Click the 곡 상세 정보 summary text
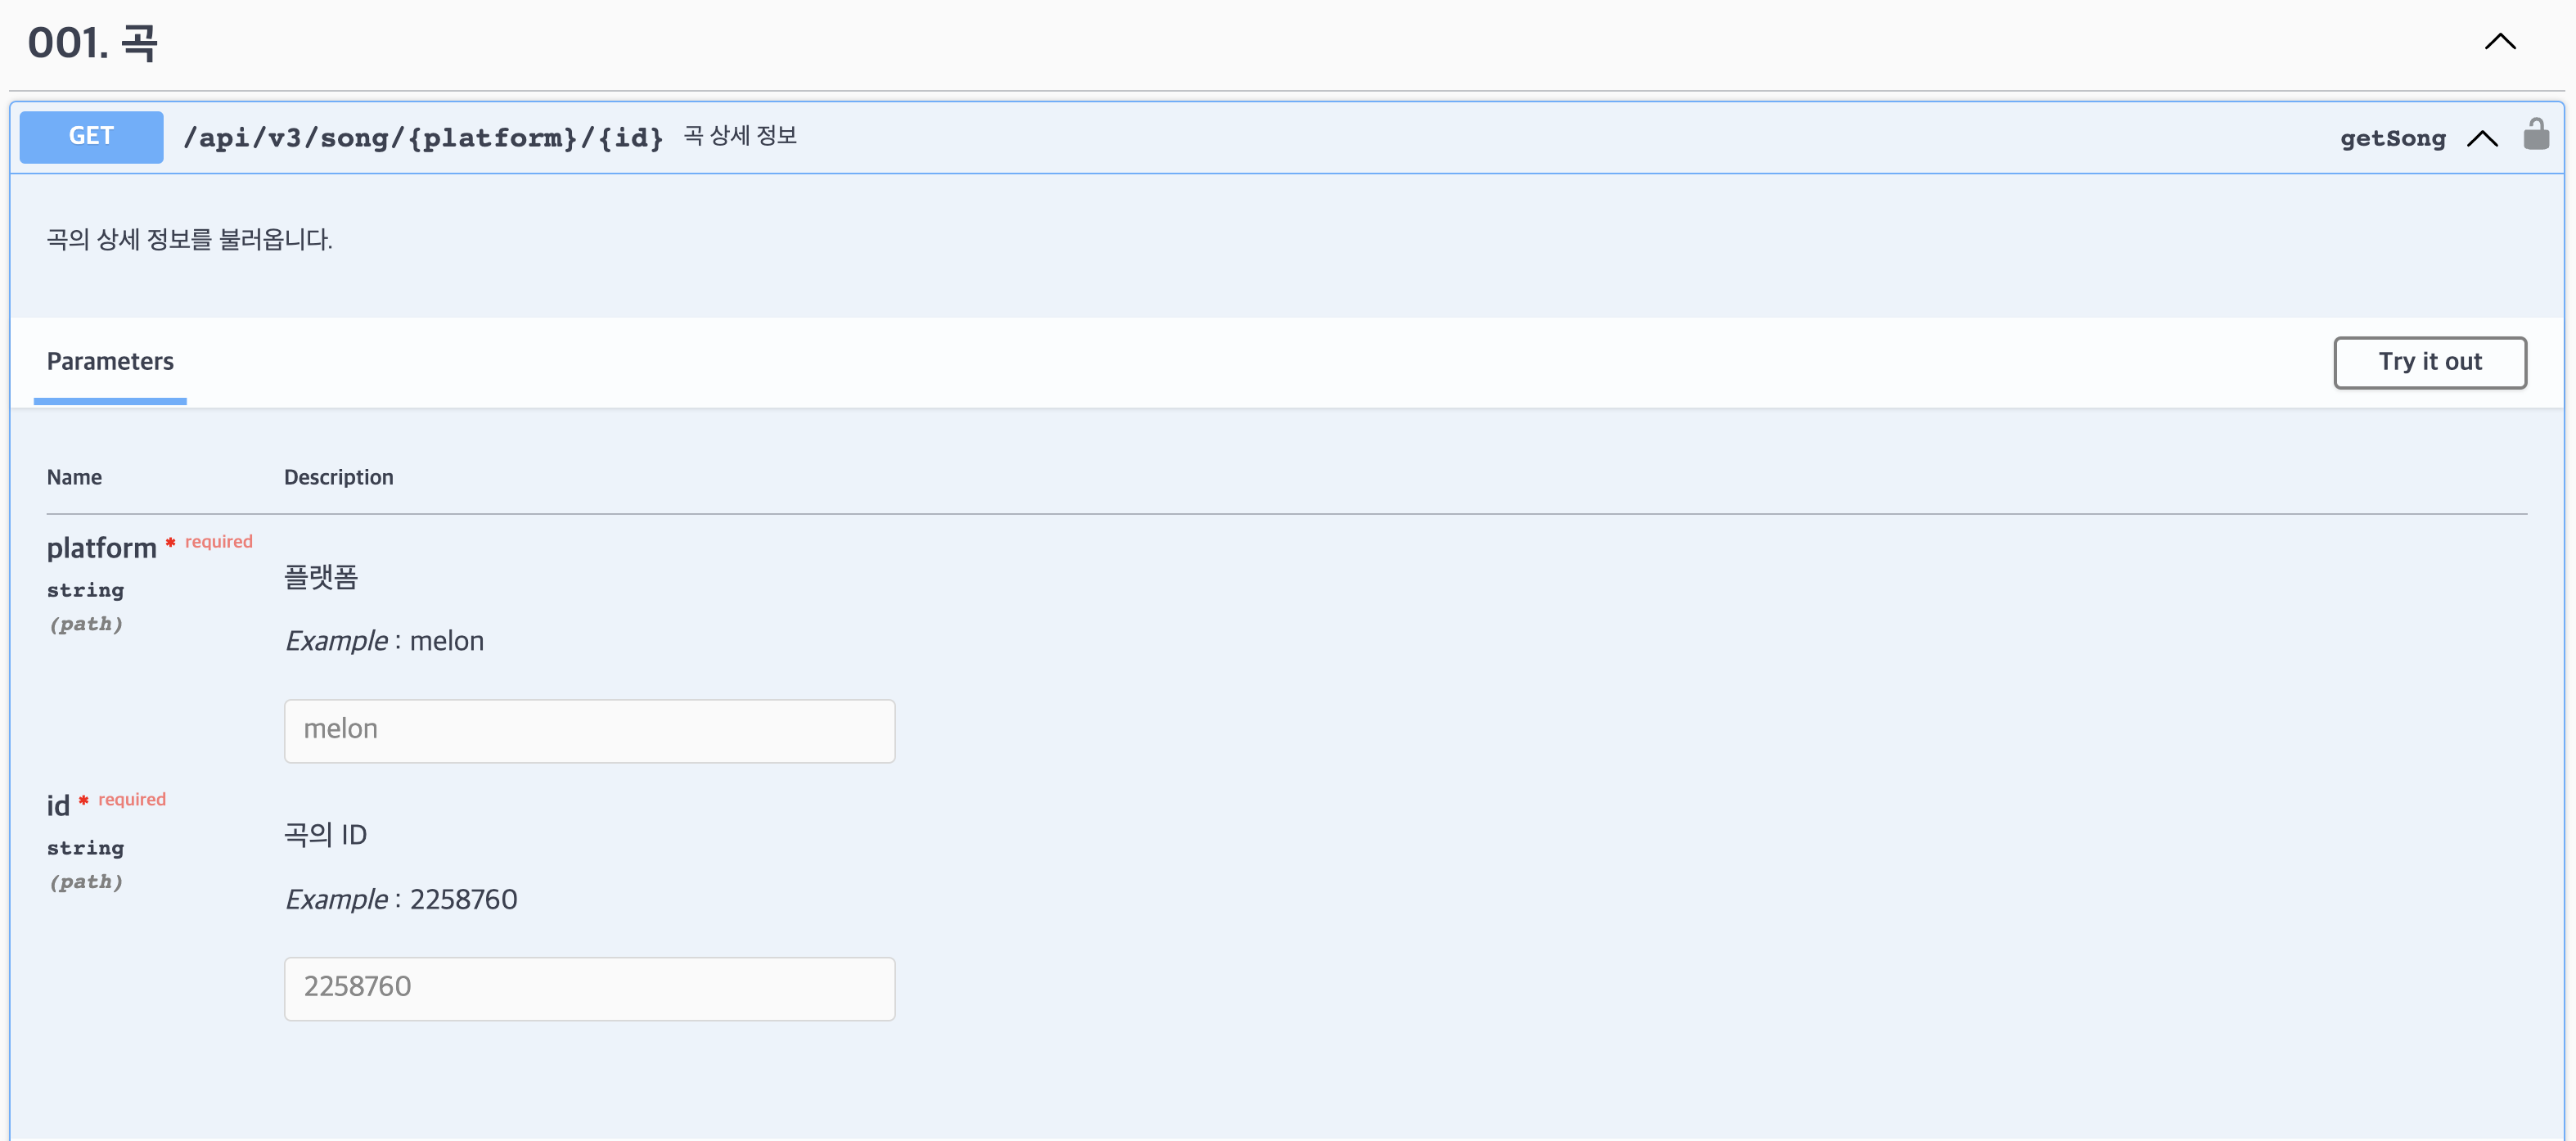Image resolution: width=2576 pixels, height=1141 pixels. pos(740,136)
